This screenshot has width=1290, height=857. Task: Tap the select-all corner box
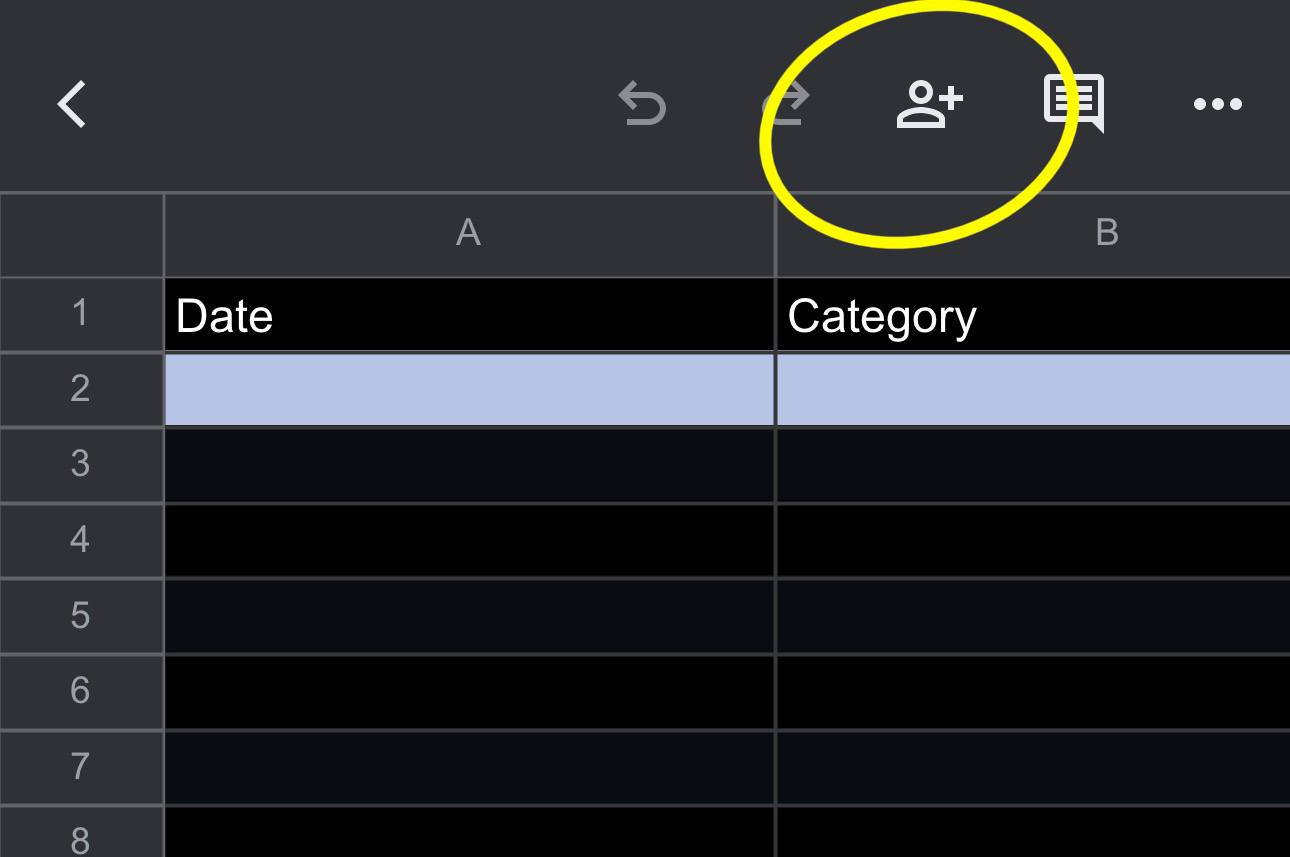click(x=80, y=234)
